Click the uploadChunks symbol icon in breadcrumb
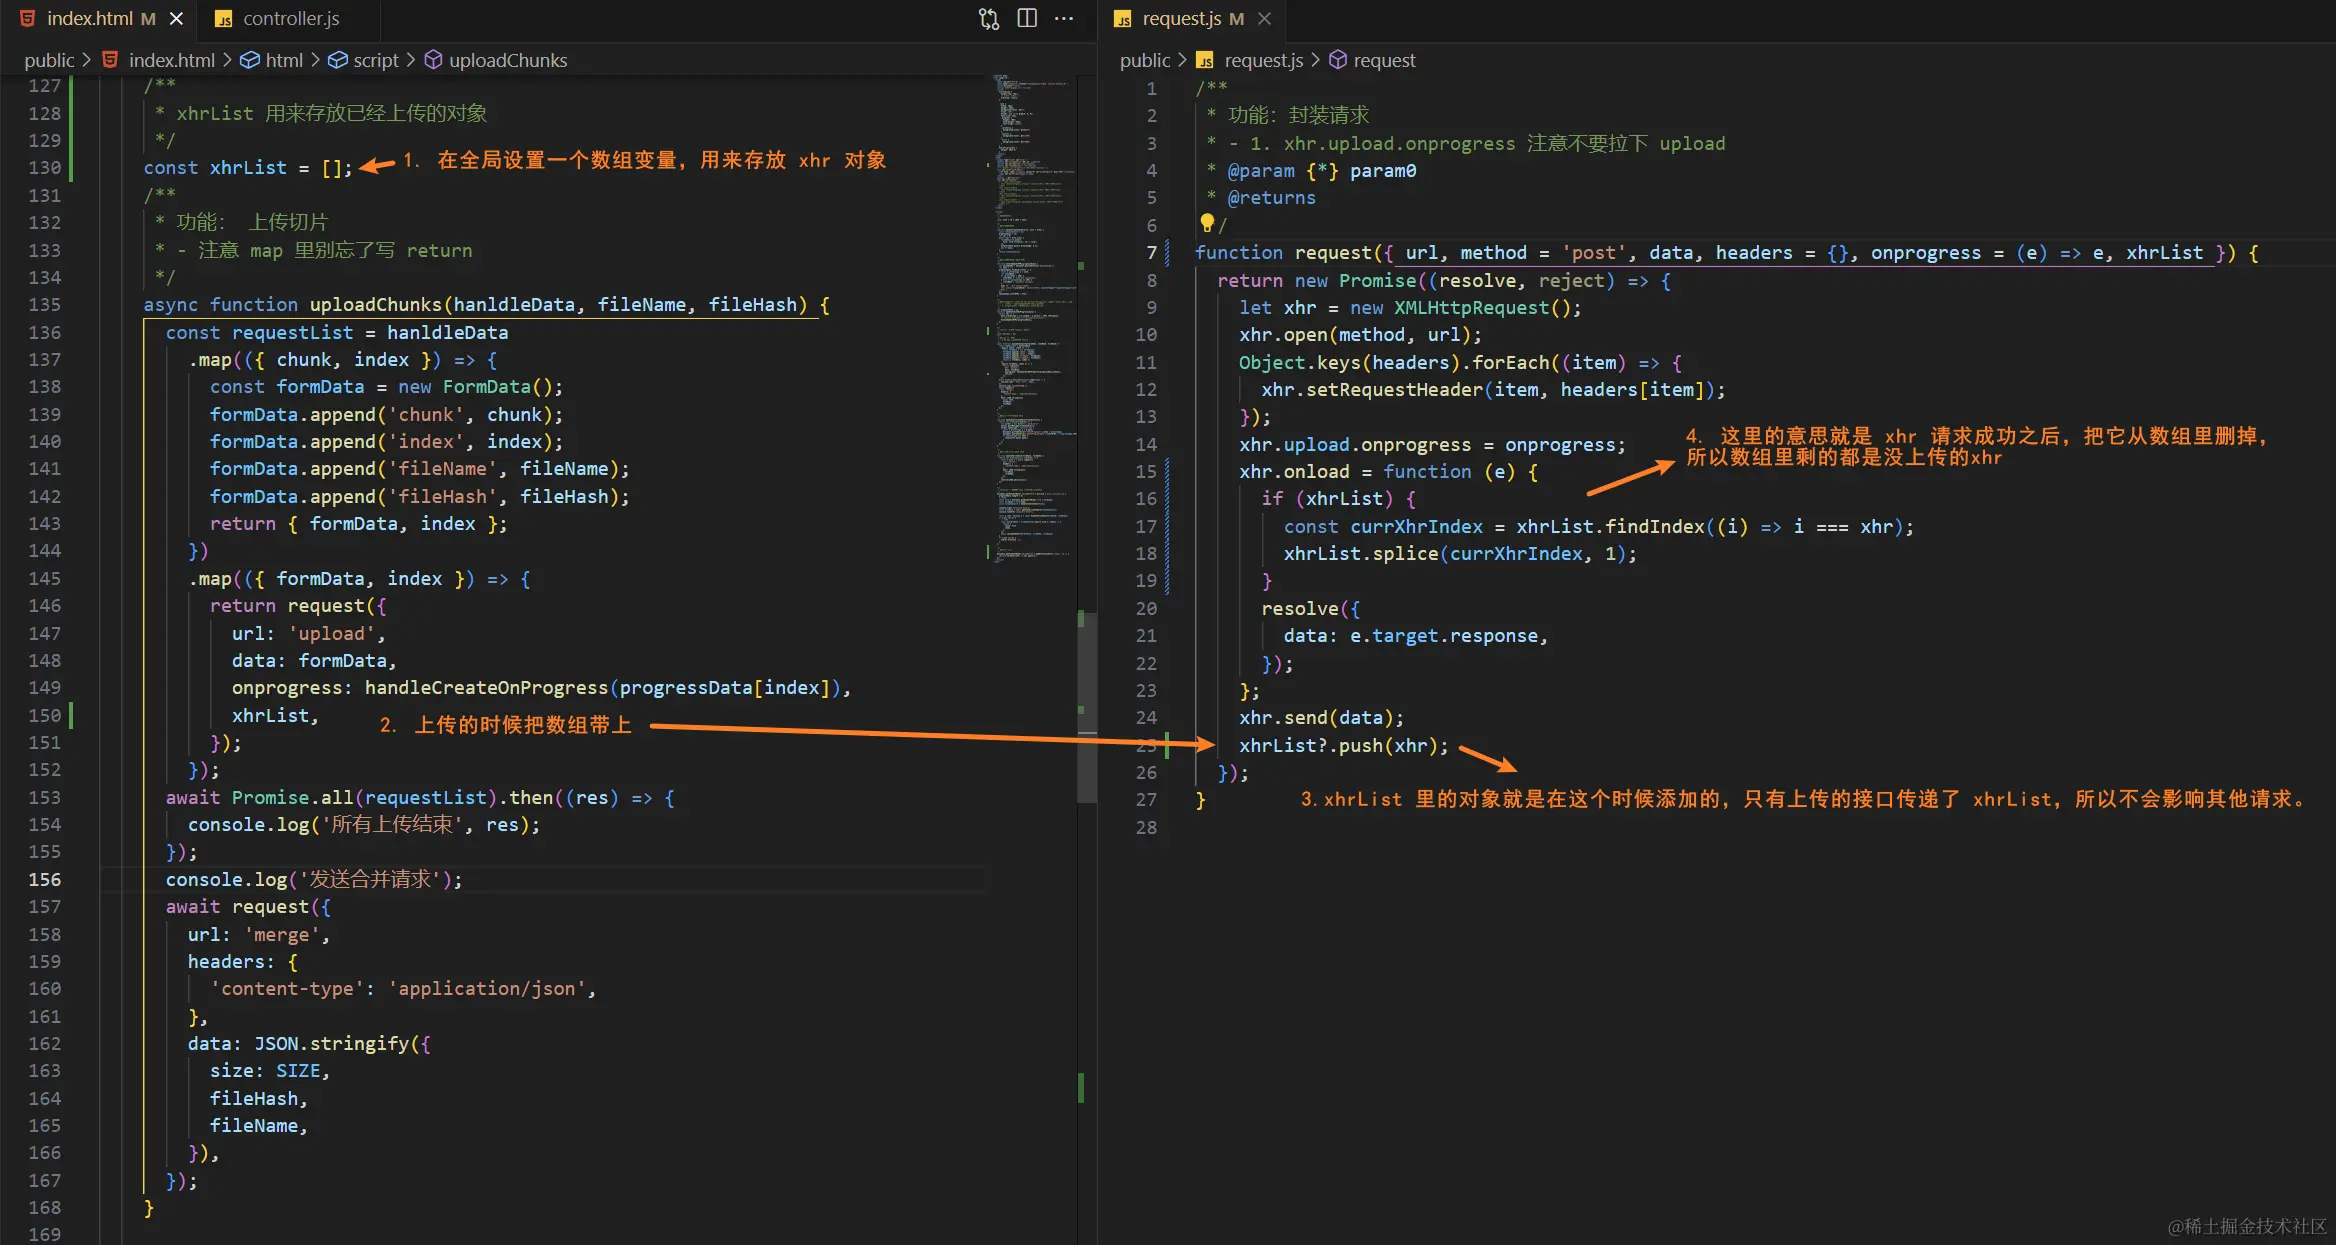Viewport: 2336px width, 1245px height. pos(433,60)
